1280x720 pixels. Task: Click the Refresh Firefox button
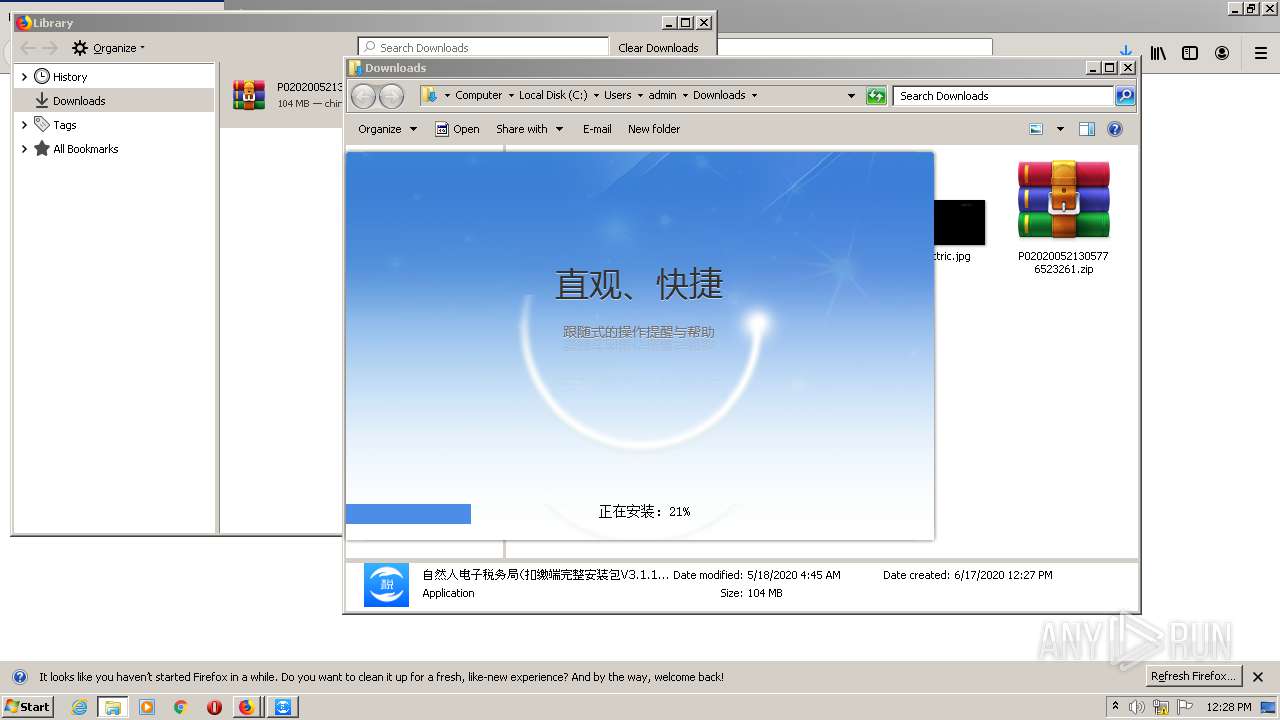pyautogui.click(x=1194, y=676)
